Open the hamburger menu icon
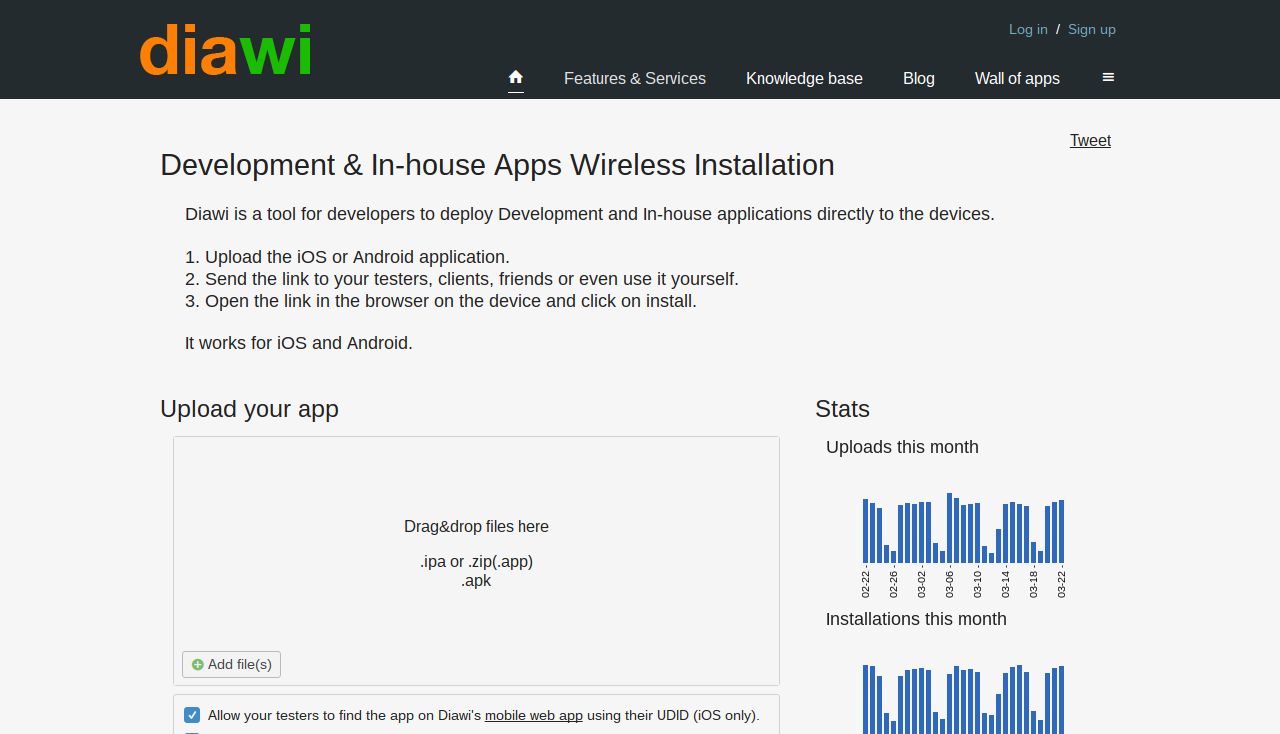Screen dimensions: 1280x734 [1108, 77]
